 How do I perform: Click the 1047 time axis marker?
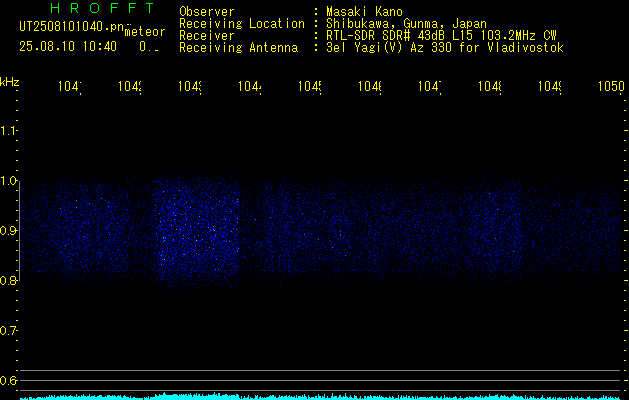click(430, 86)
